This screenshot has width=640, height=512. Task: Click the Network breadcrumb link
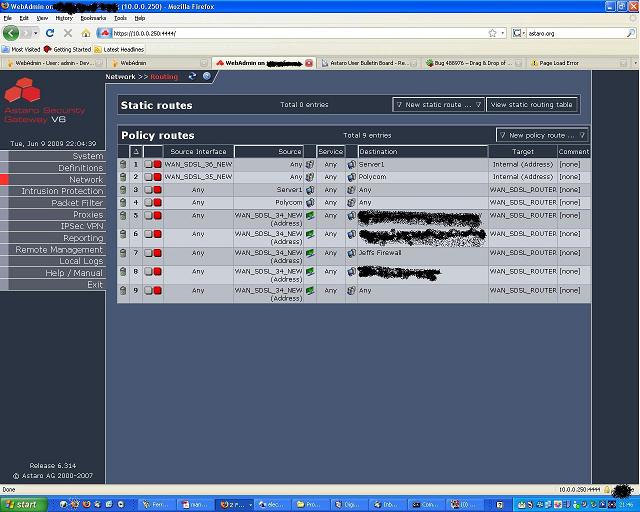pyautogui.click(x=120, y=77)
